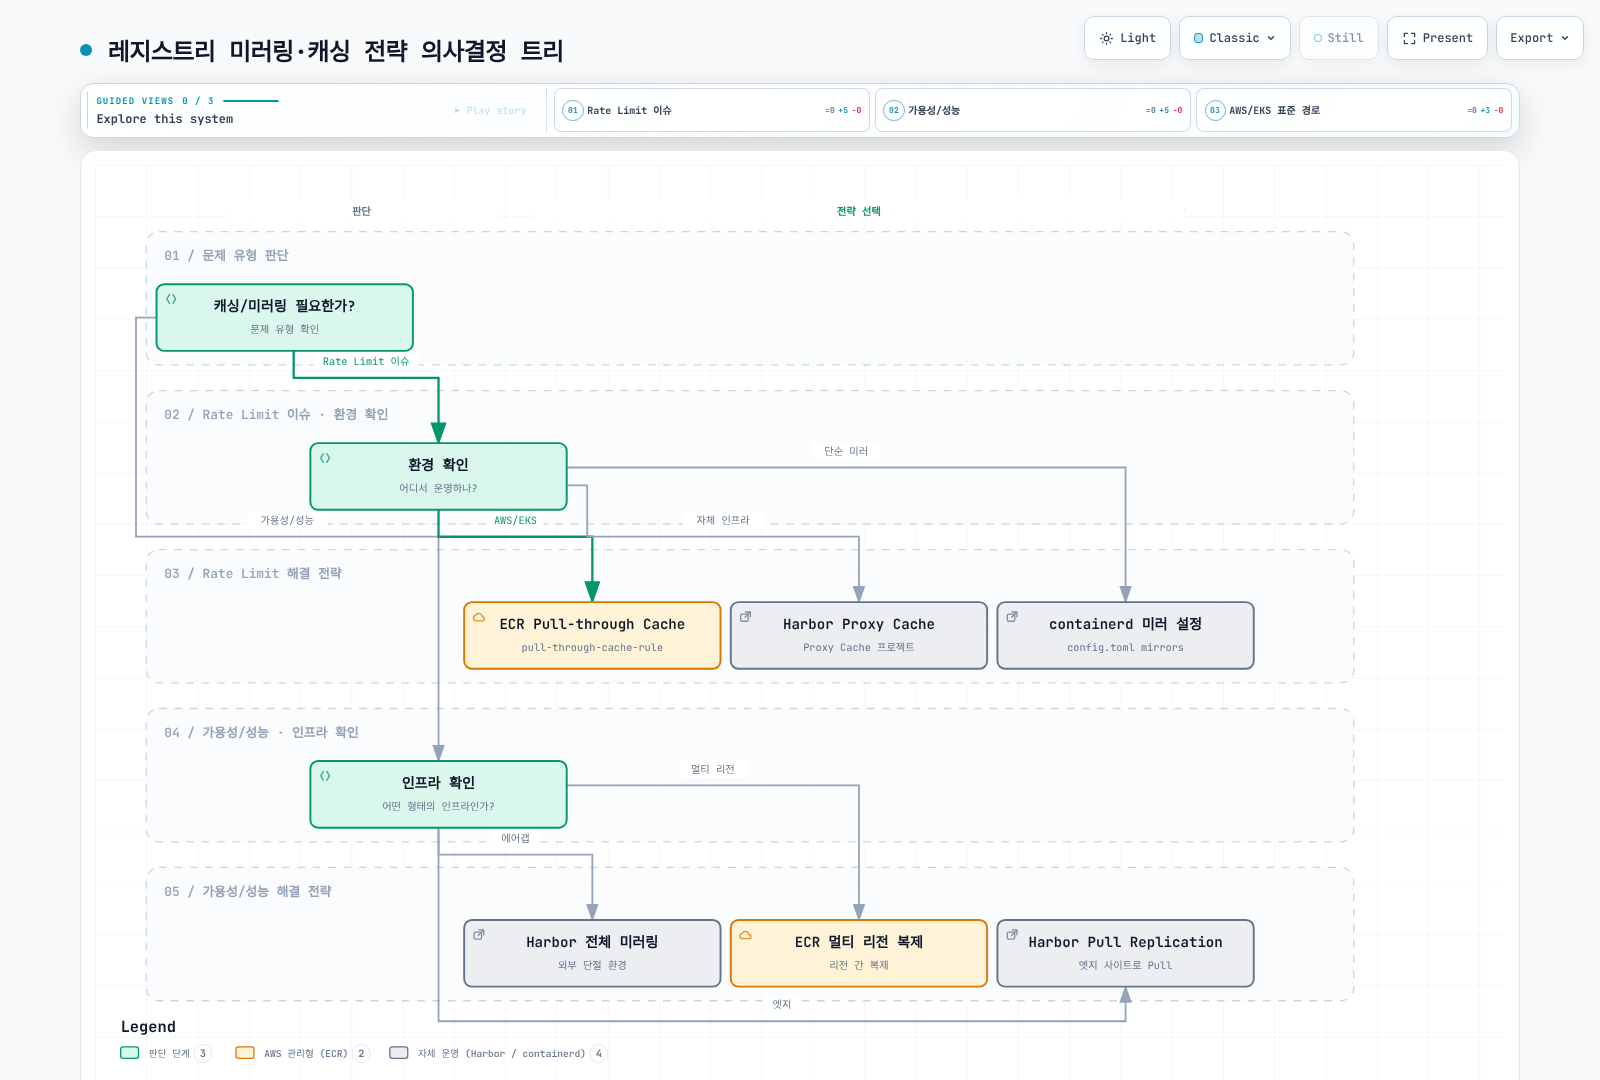The width and height of the screenshot is (1600, 1080).
Task: Click the 엣지 edge label
Action: click(782, 1005)
